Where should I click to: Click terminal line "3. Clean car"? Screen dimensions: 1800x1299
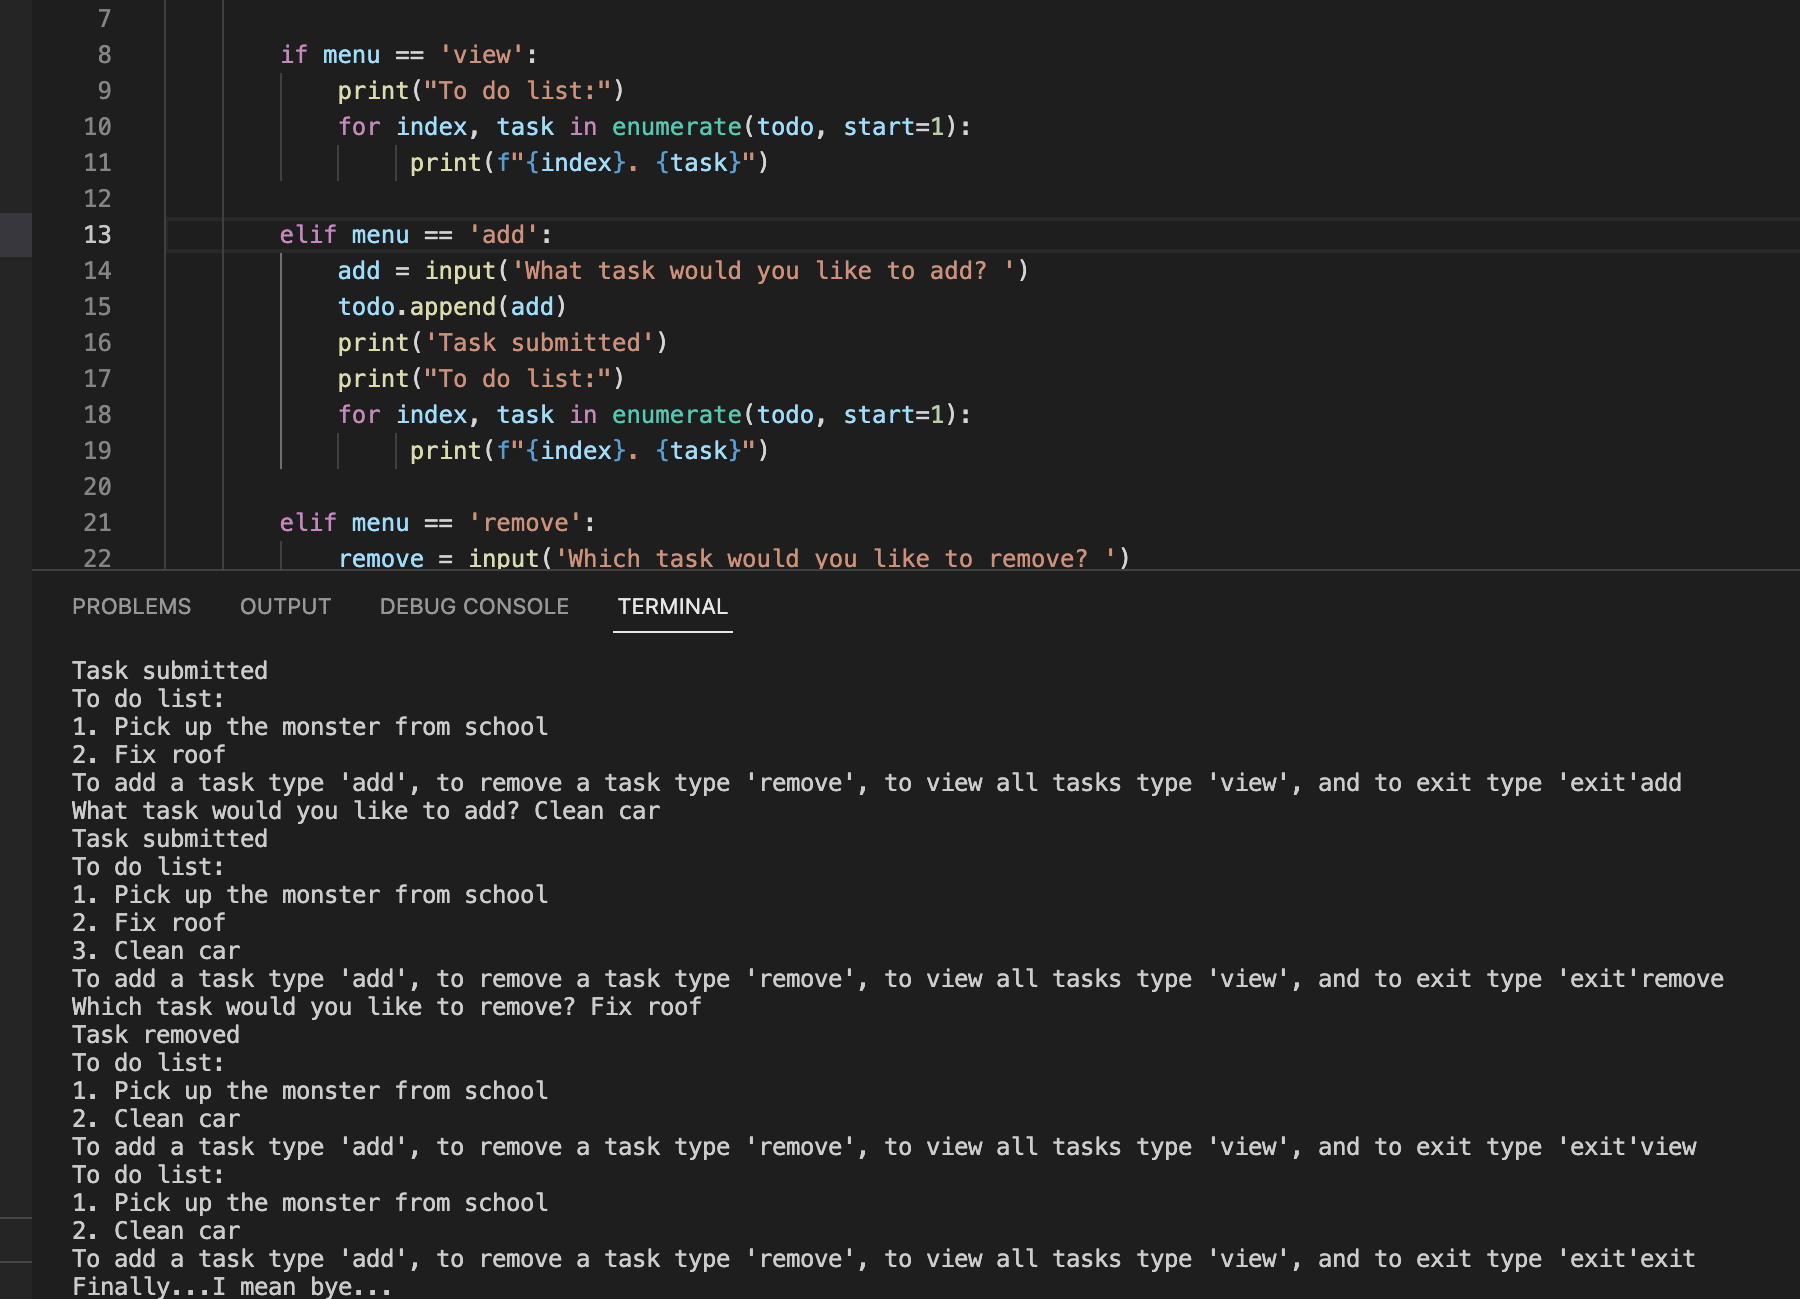pos(156,951)
